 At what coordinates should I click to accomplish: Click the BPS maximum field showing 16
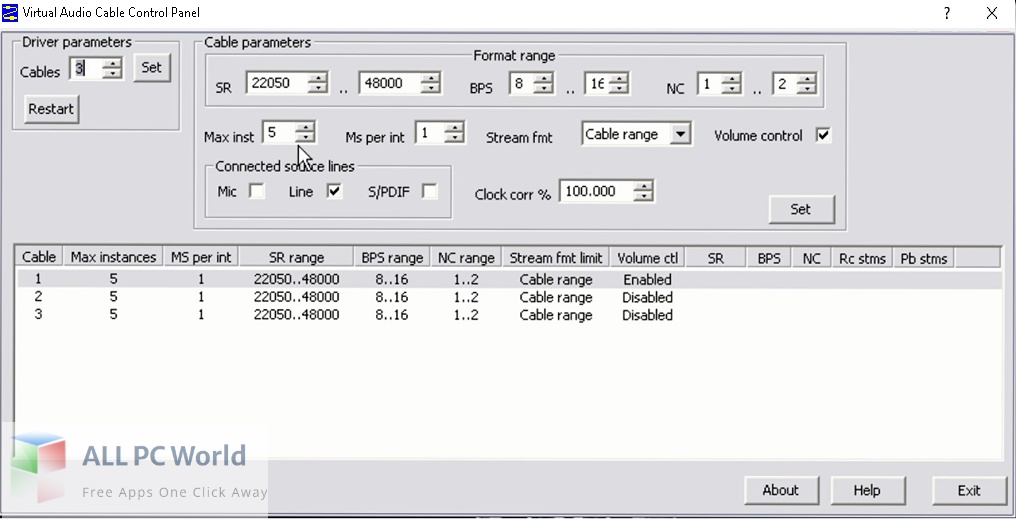point(597,83)
